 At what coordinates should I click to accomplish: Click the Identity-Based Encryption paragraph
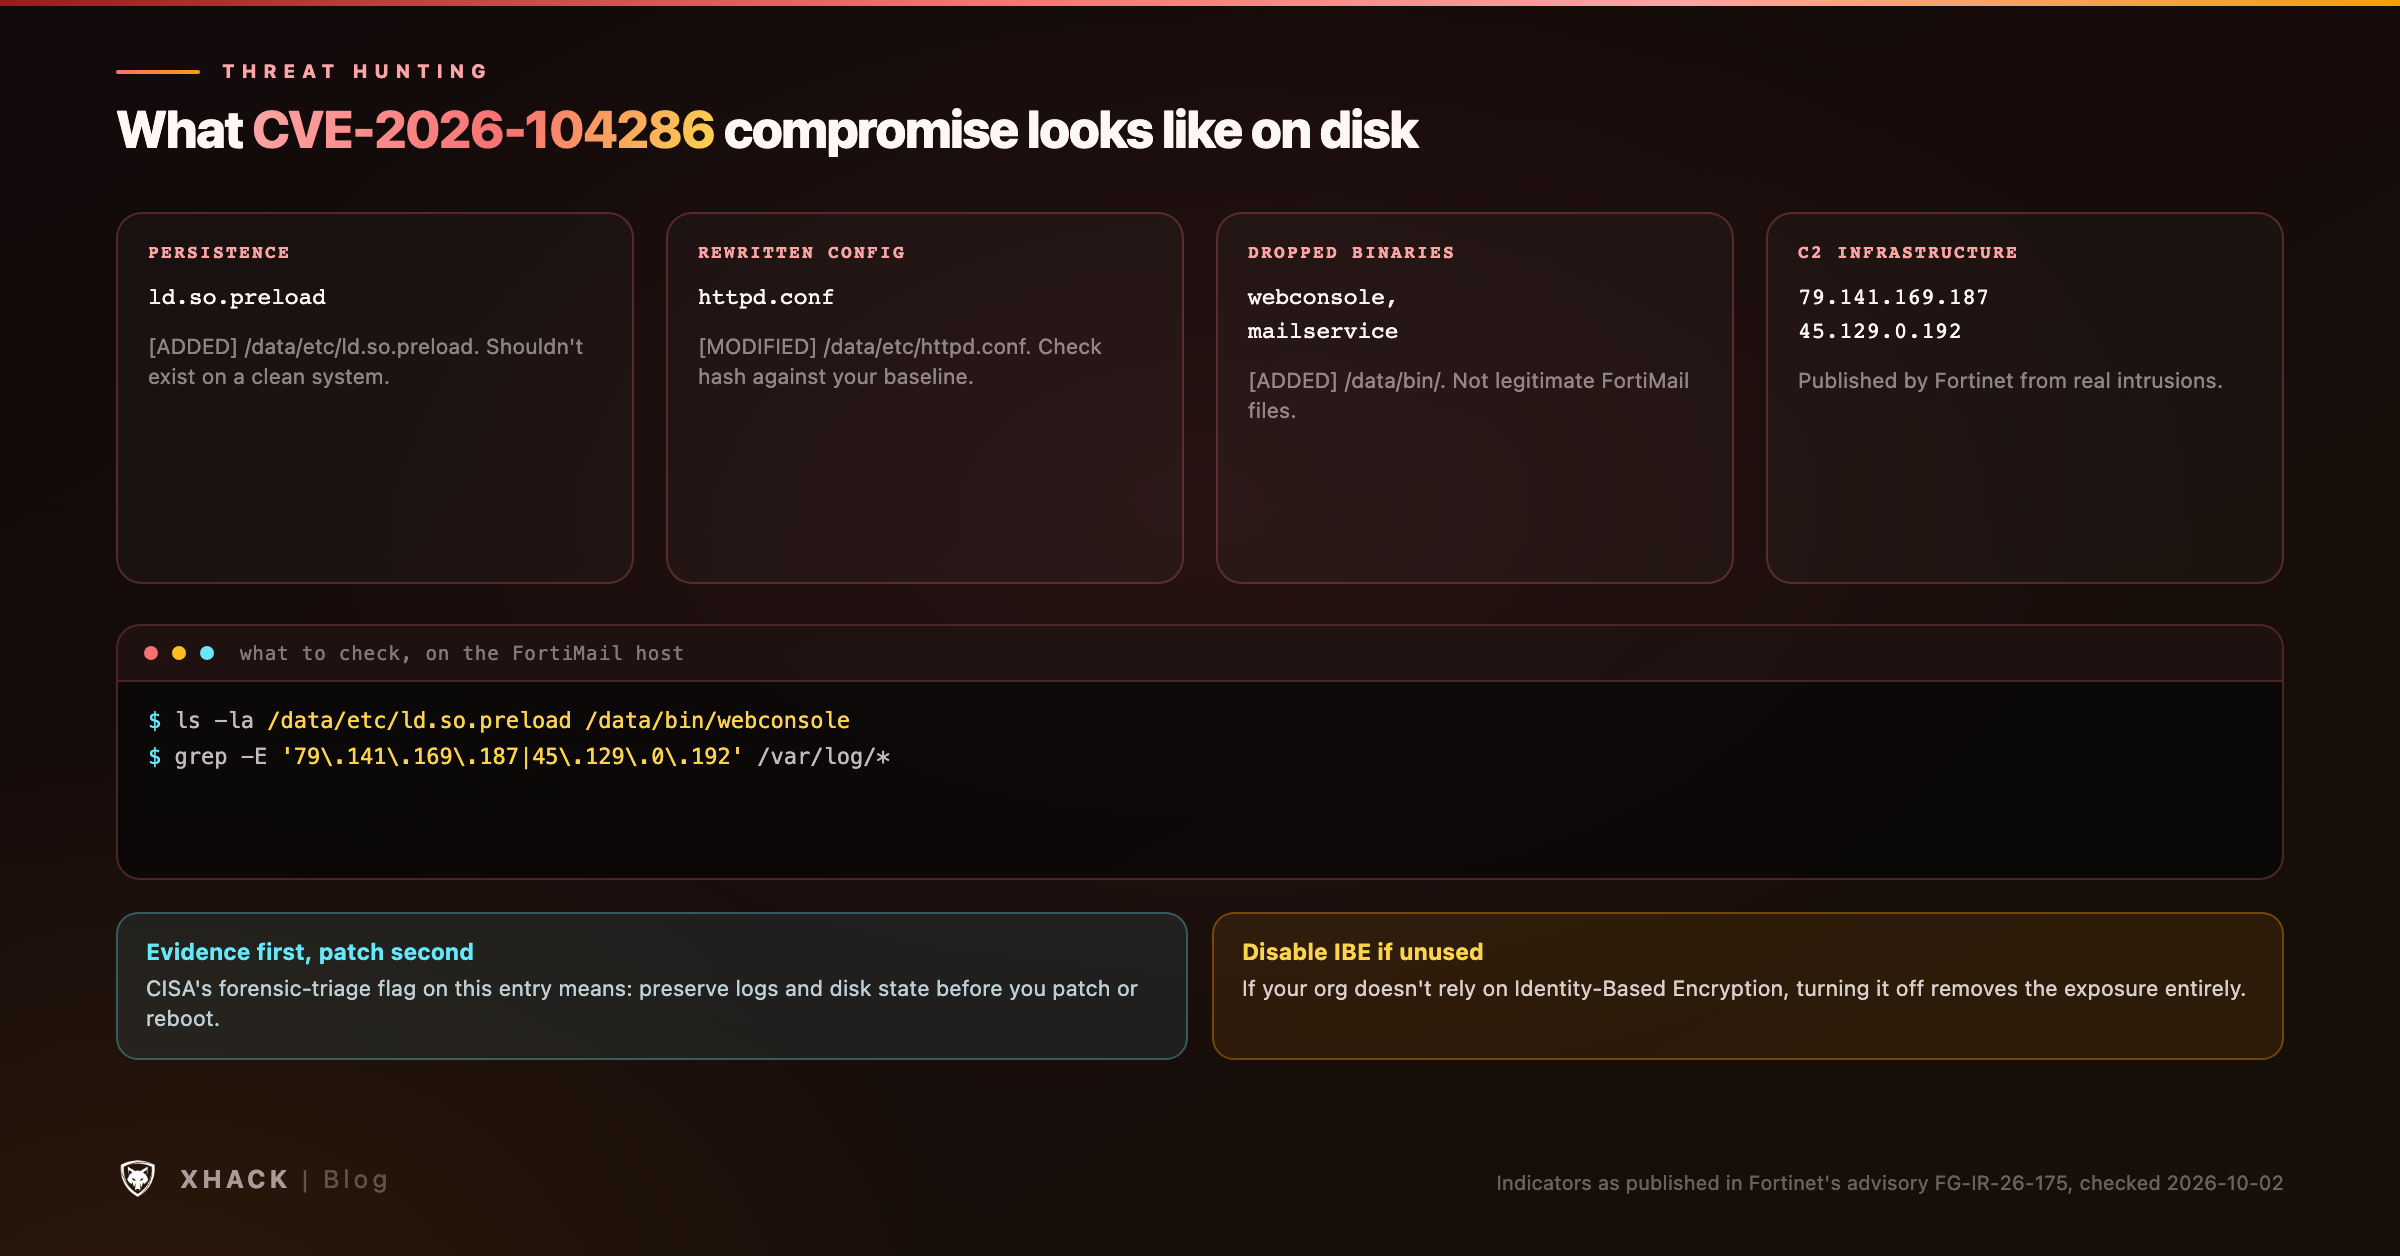(x=1744, y=988)
